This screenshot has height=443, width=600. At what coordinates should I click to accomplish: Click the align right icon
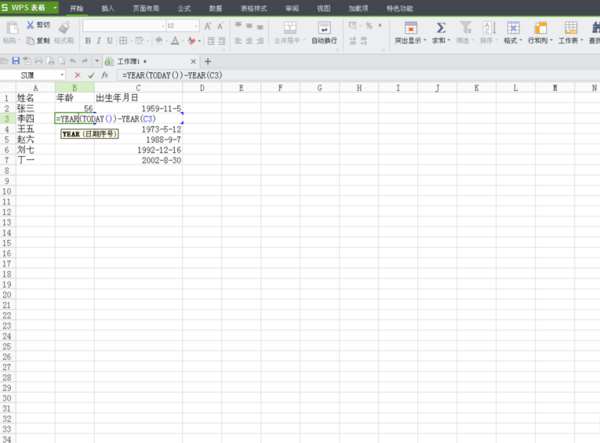260,41
